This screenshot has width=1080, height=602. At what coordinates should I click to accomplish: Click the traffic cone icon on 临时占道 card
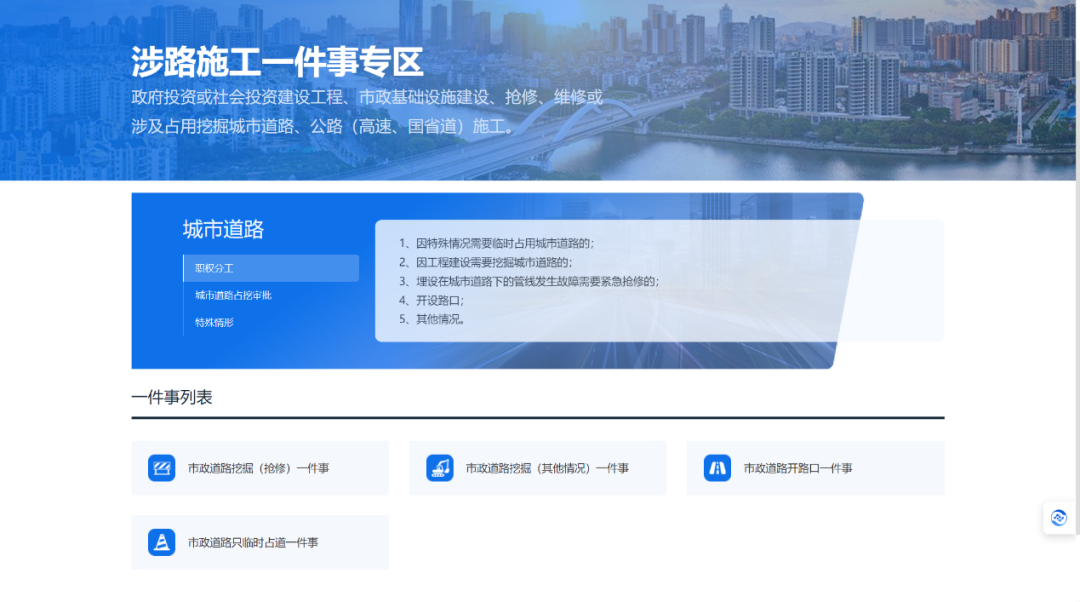[161, 541]
